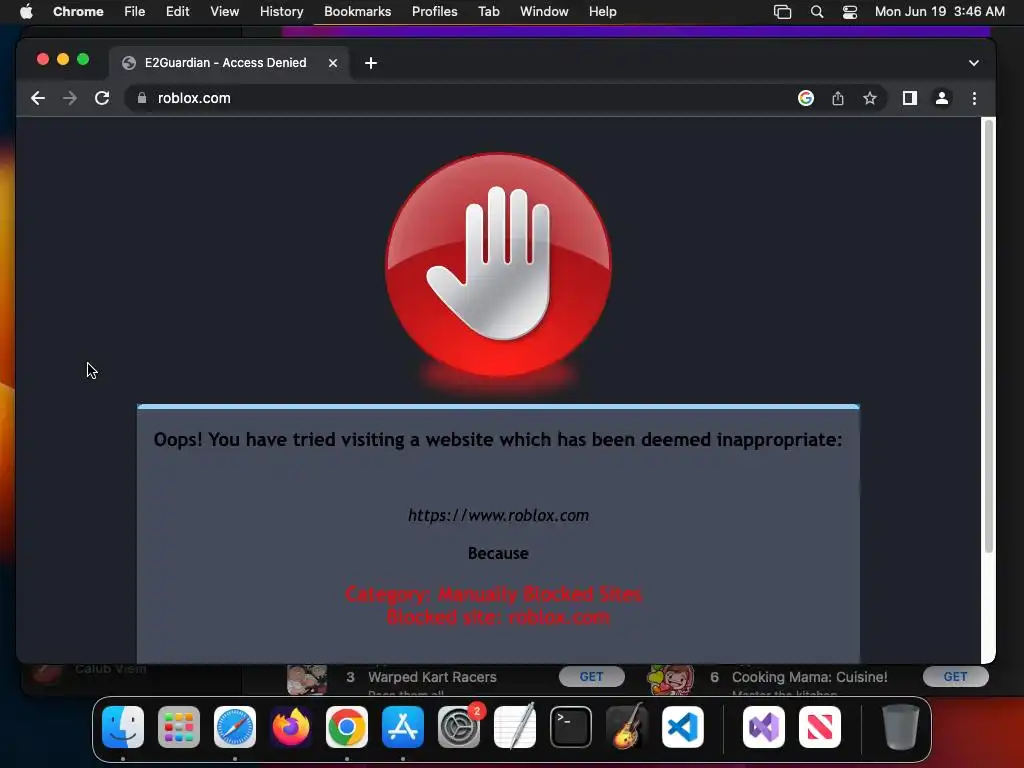Image resolution: width=1024 pixels, height=768 pixels.
Task: Click GET for Cooking Mama: Cuisine! in App Store
Action: 955,677
